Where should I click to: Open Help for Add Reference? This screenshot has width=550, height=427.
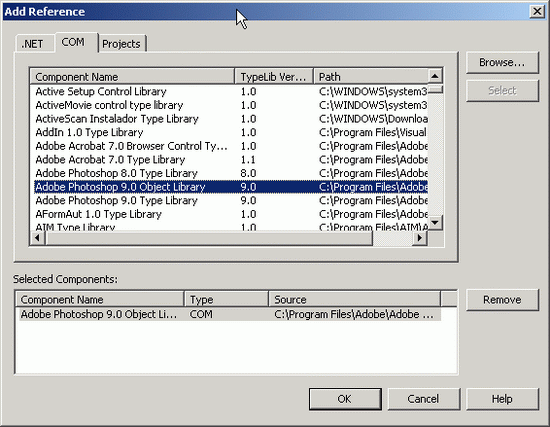click(x=502, y=399)
